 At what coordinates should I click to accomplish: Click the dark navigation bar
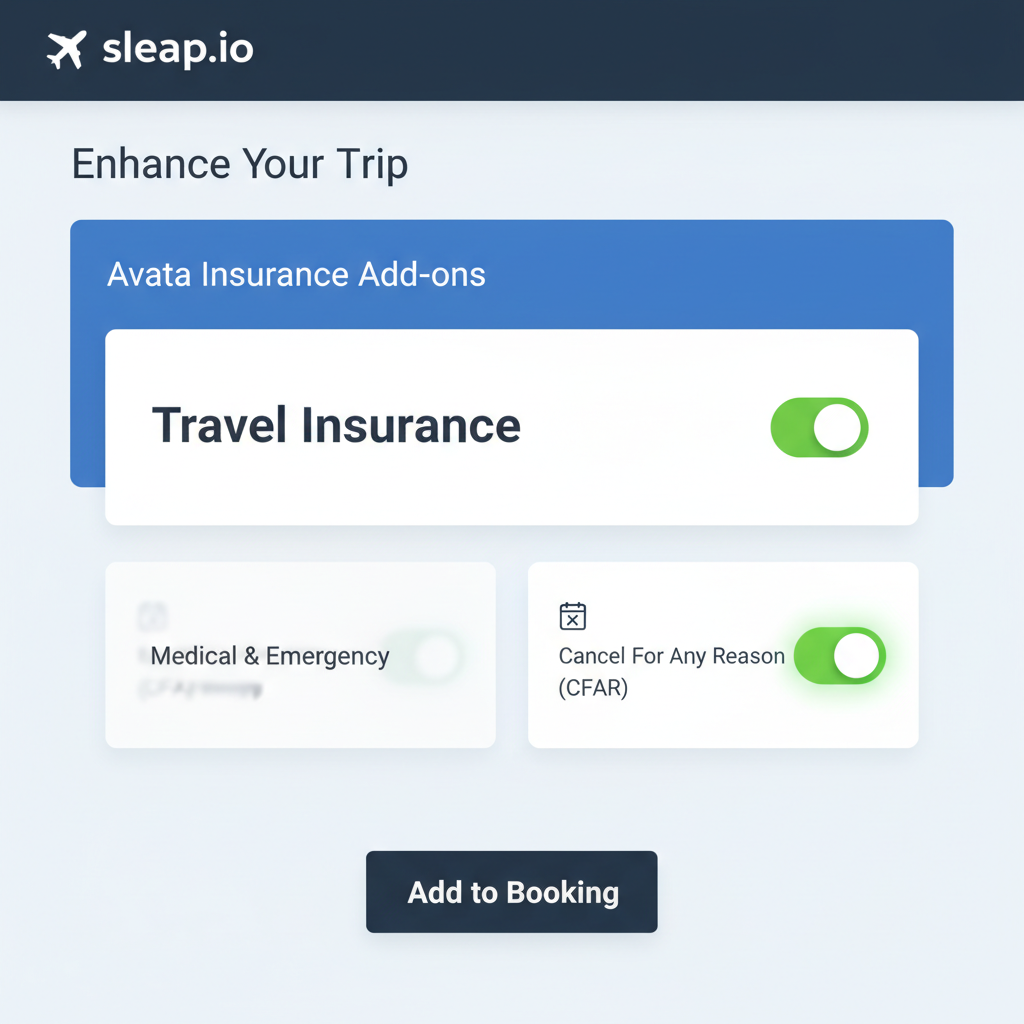[x=512, y=49]
